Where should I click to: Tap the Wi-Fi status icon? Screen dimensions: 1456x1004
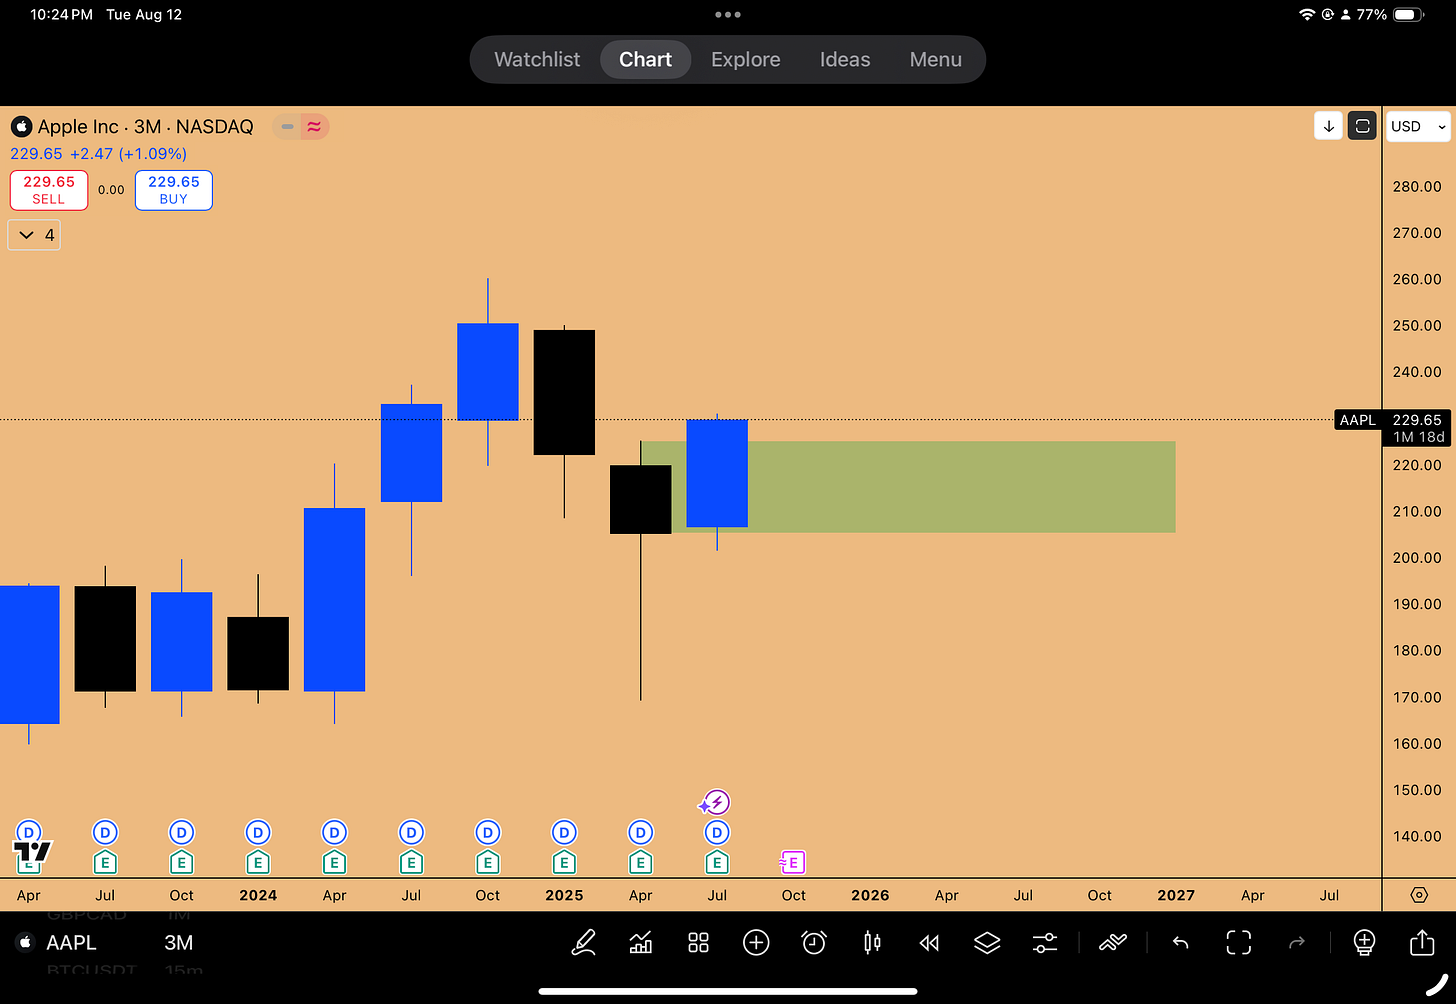(1307, 15)
